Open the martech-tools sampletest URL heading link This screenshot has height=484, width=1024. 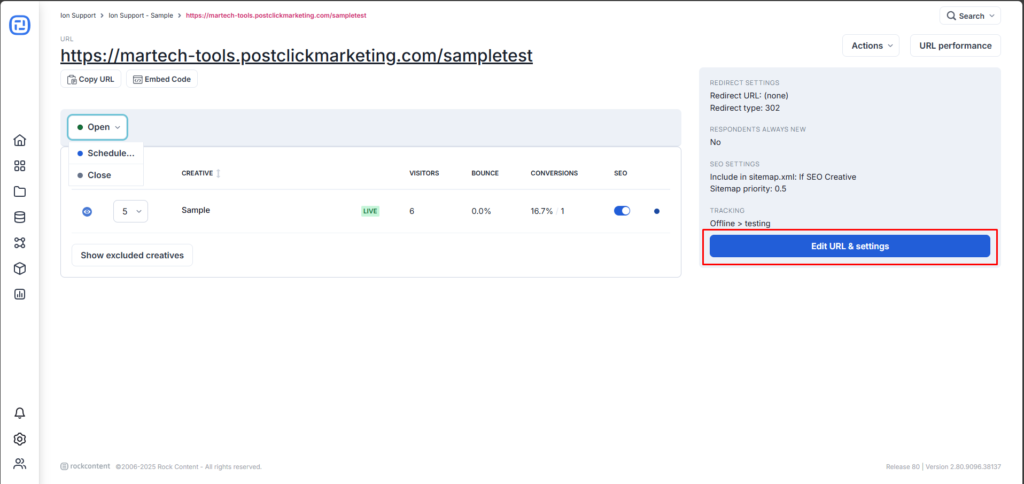click(296, 56)
